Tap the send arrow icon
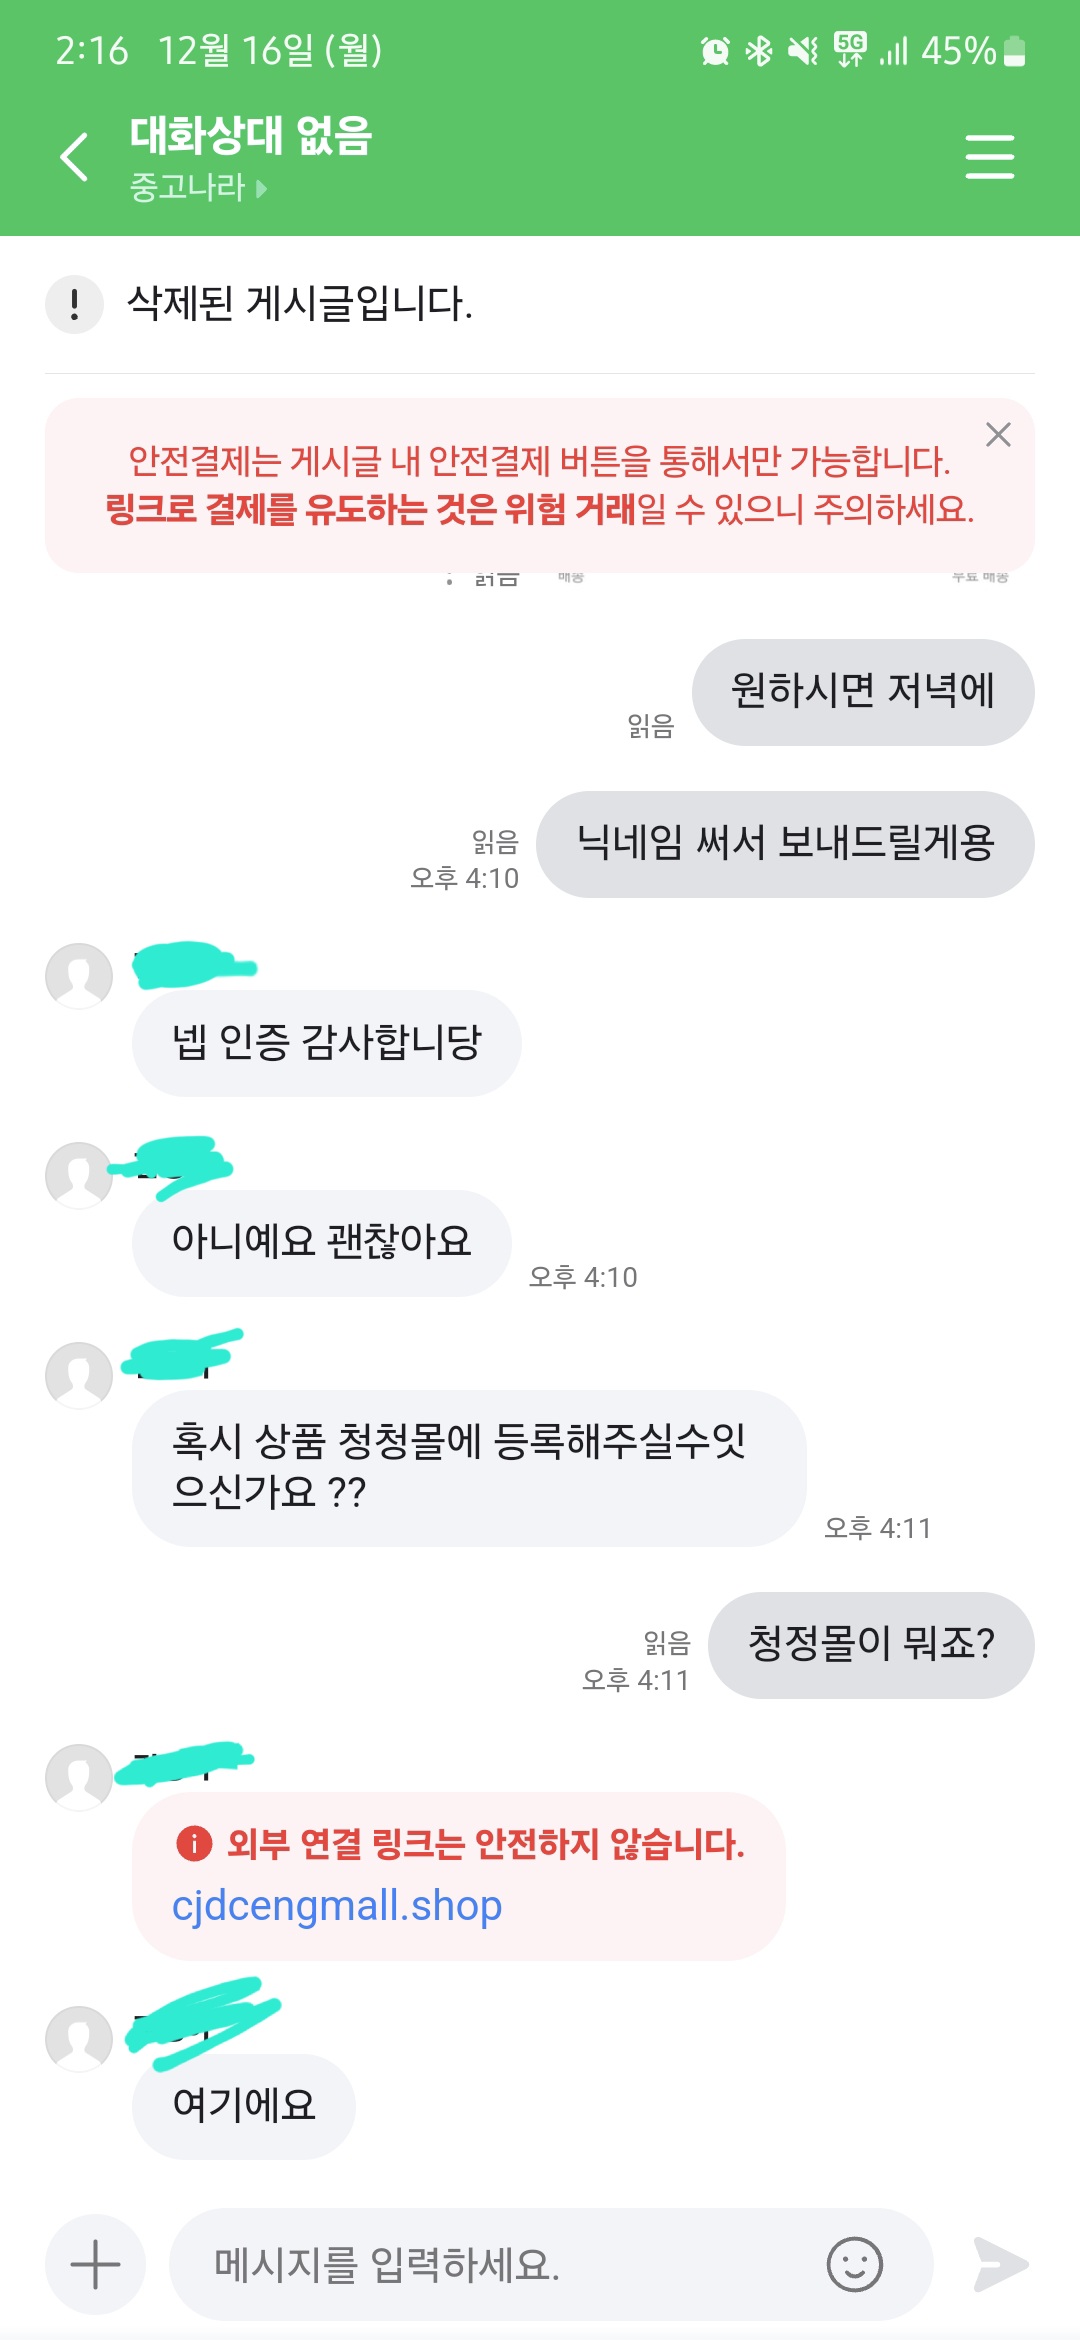This screenshot has width=1080, height=2340. click(x=1001, y=2265)
